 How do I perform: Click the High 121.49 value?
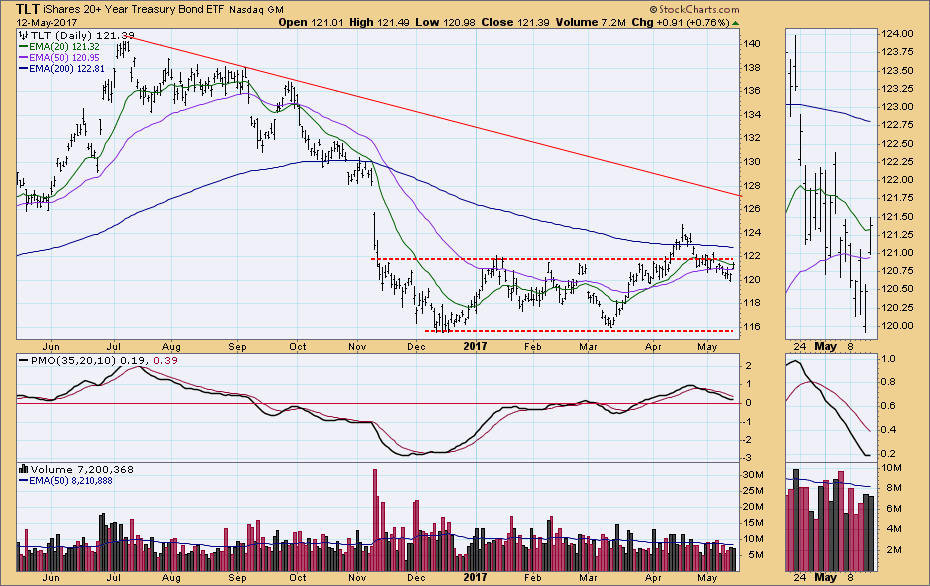click(380, 23)
